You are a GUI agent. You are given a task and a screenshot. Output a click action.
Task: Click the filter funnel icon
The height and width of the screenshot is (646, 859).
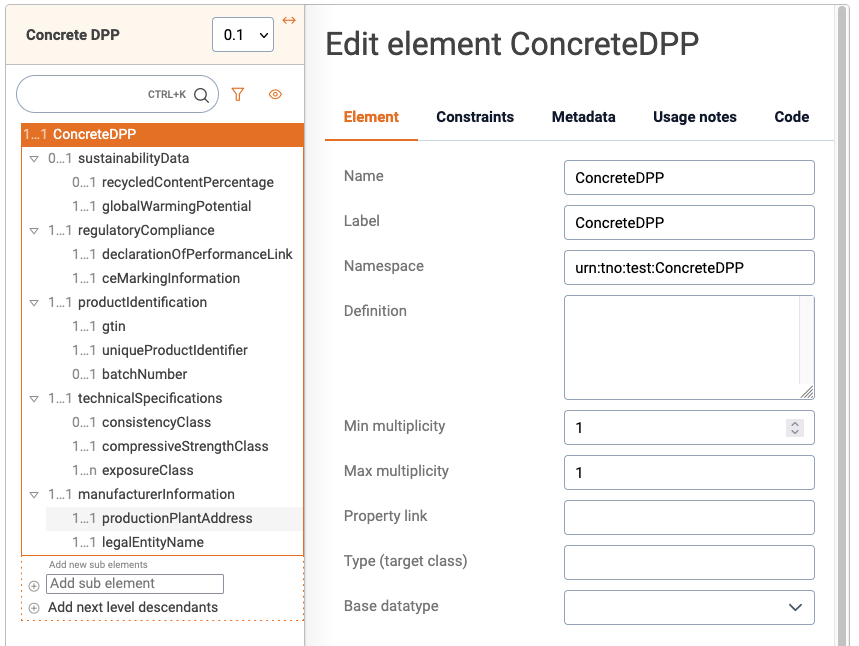[x=238, y=94]
